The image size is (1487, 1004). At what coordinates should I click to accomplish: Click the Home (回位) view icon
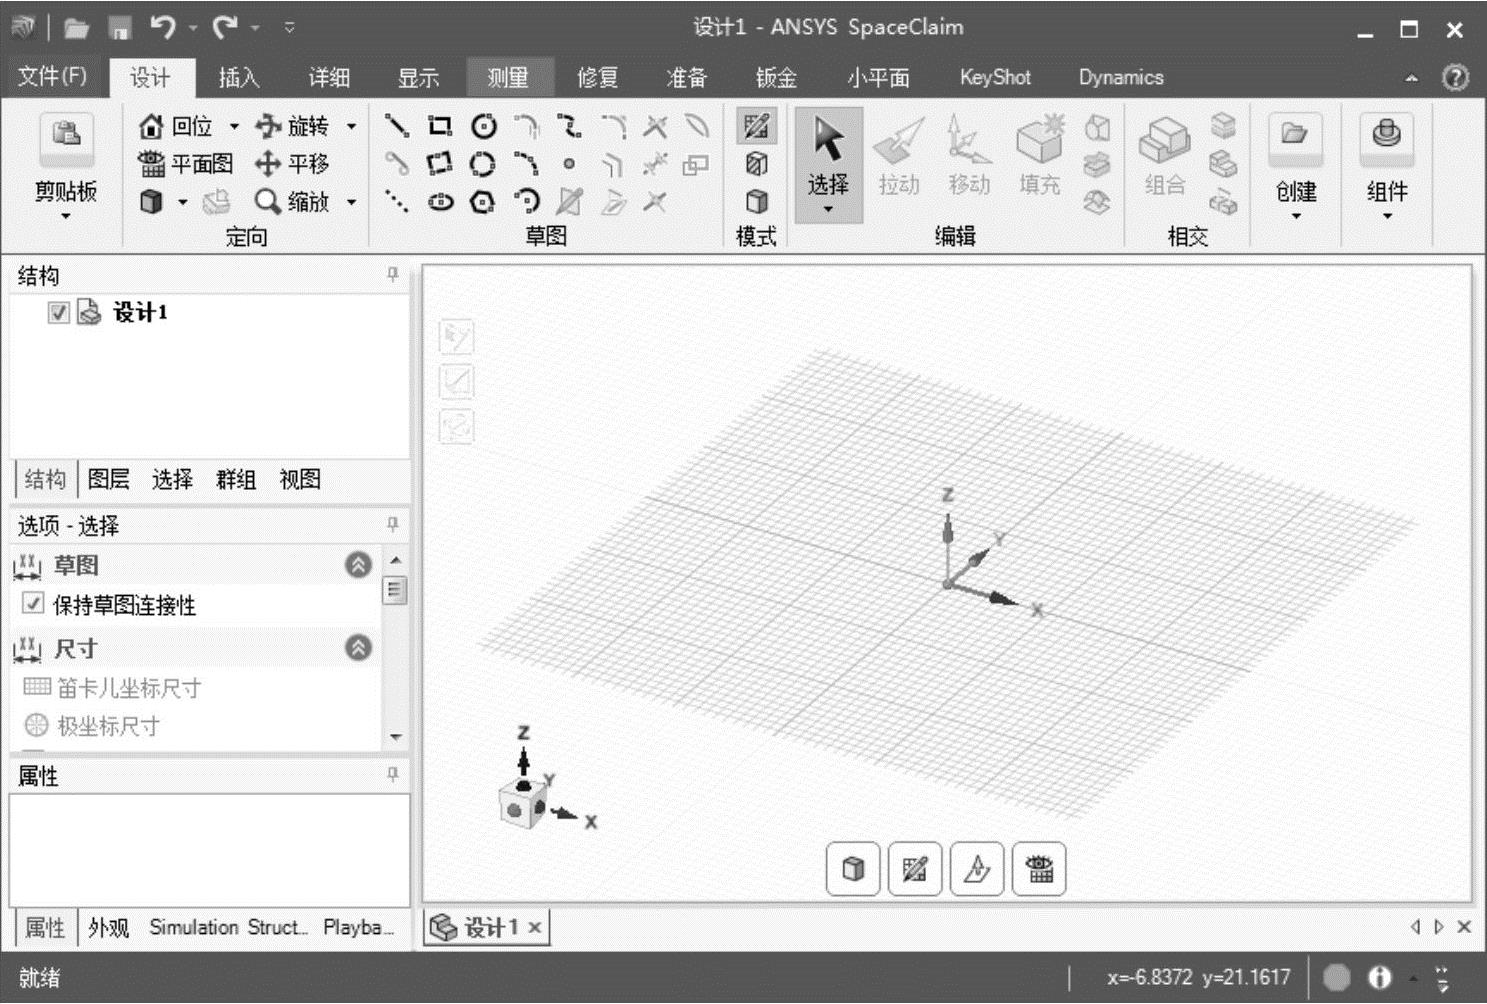tap(151, 126)
